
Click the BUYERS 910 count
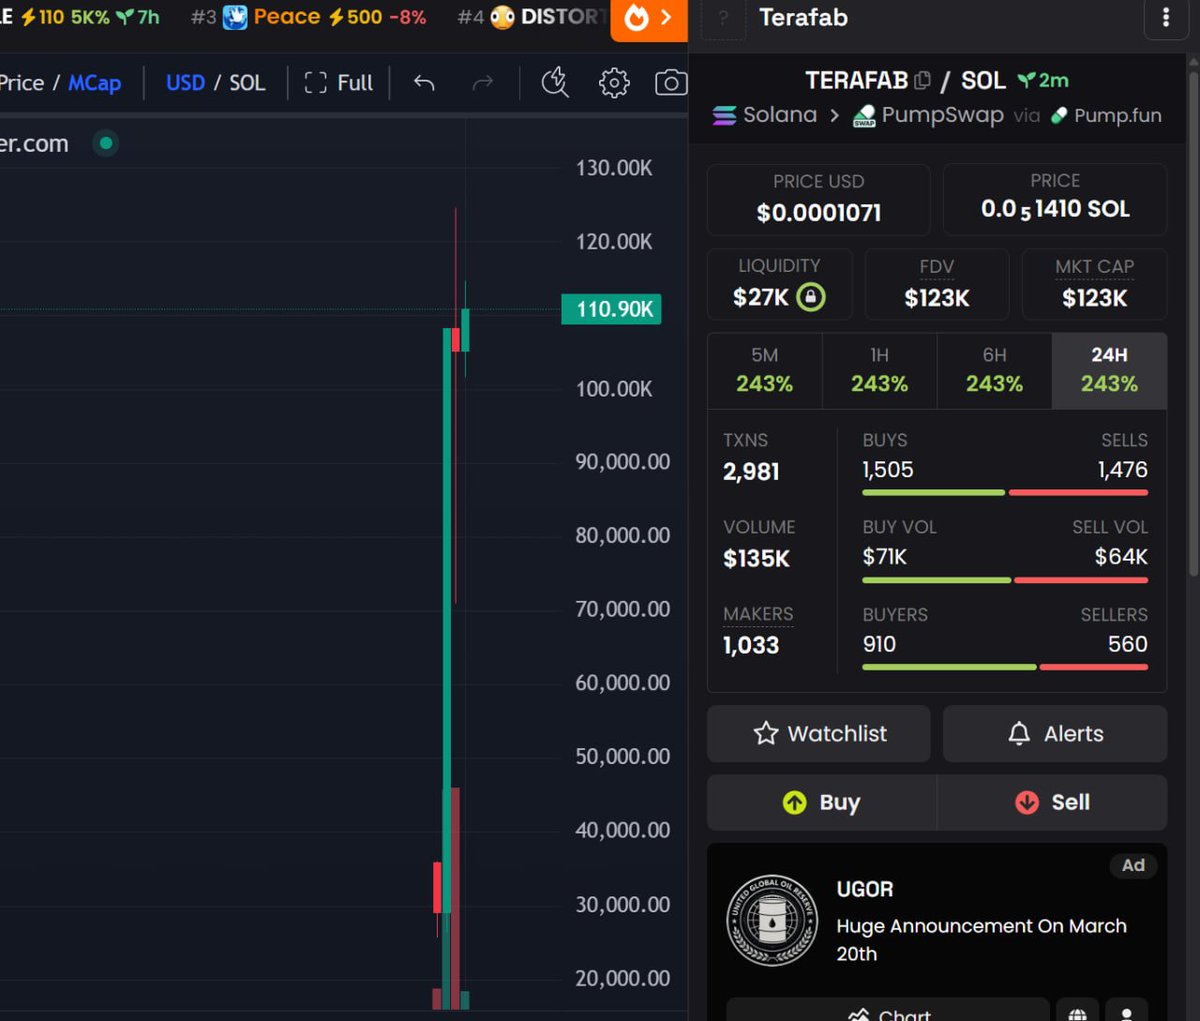click(880, 645)
